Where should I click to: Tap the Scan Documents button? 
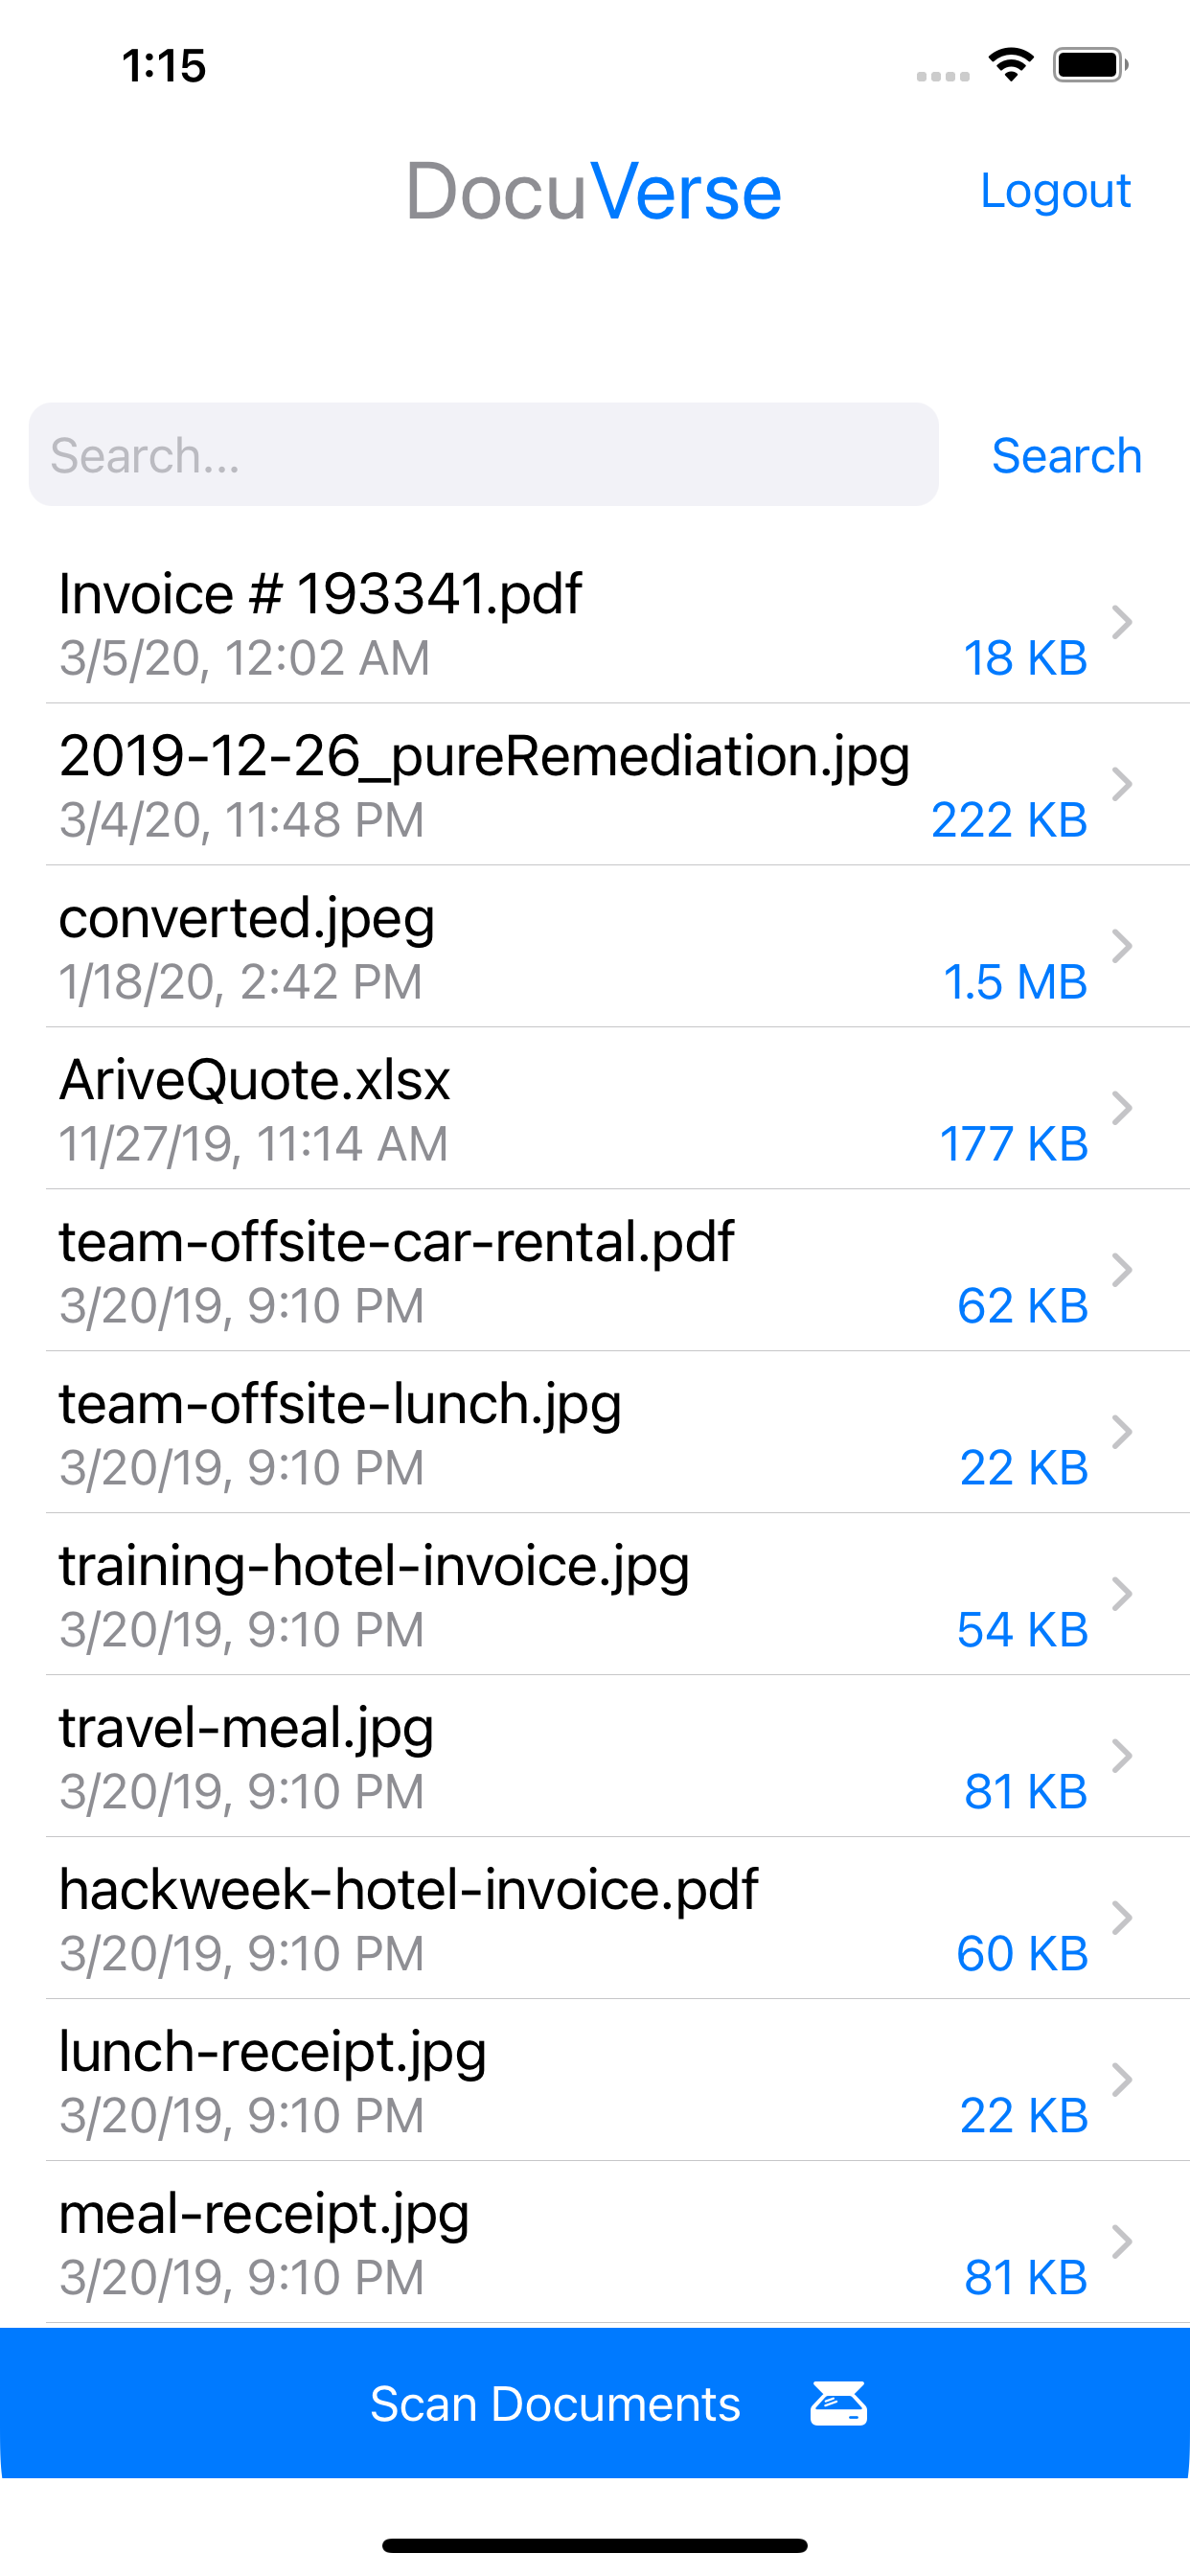[556, 2403]
